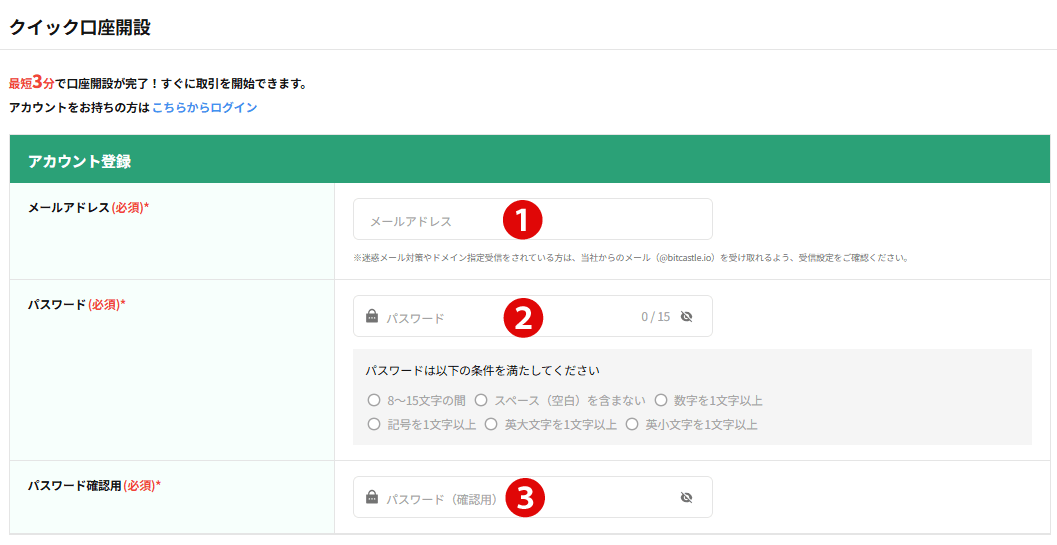Select the 英大文字を1文字以上 condition circle
1057x545 pixels.
[491, 425]
